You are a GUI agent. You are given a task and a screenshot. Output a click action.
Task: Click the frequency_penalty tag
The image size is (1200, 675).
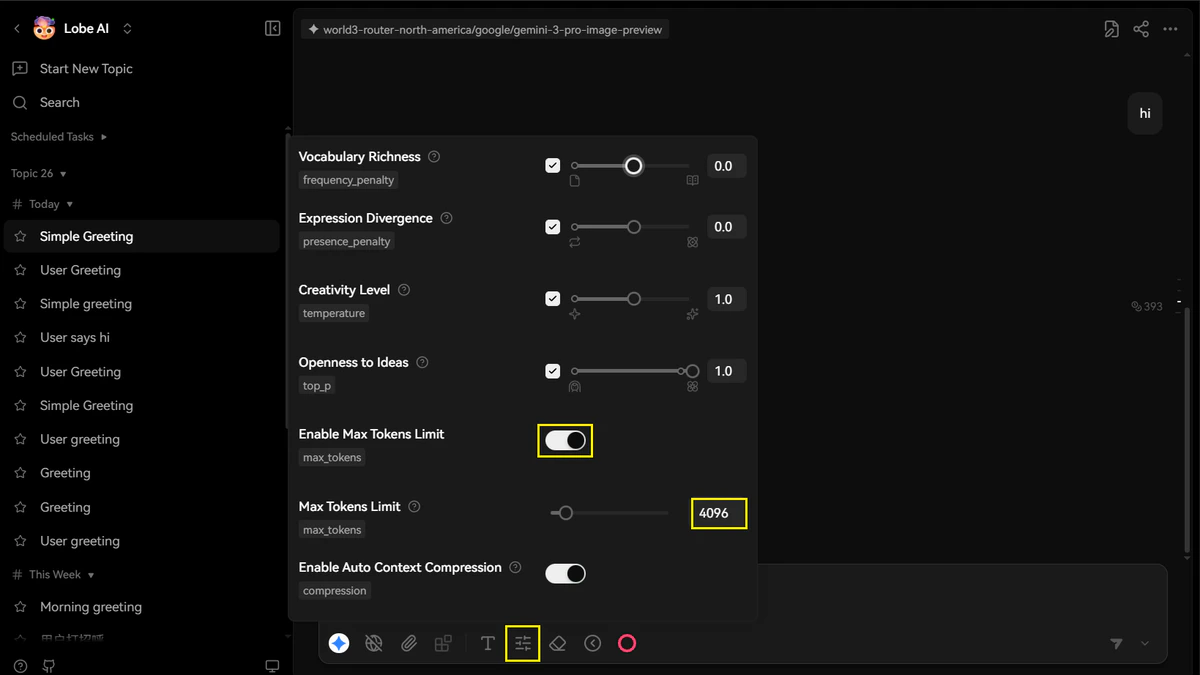[349, 180]
